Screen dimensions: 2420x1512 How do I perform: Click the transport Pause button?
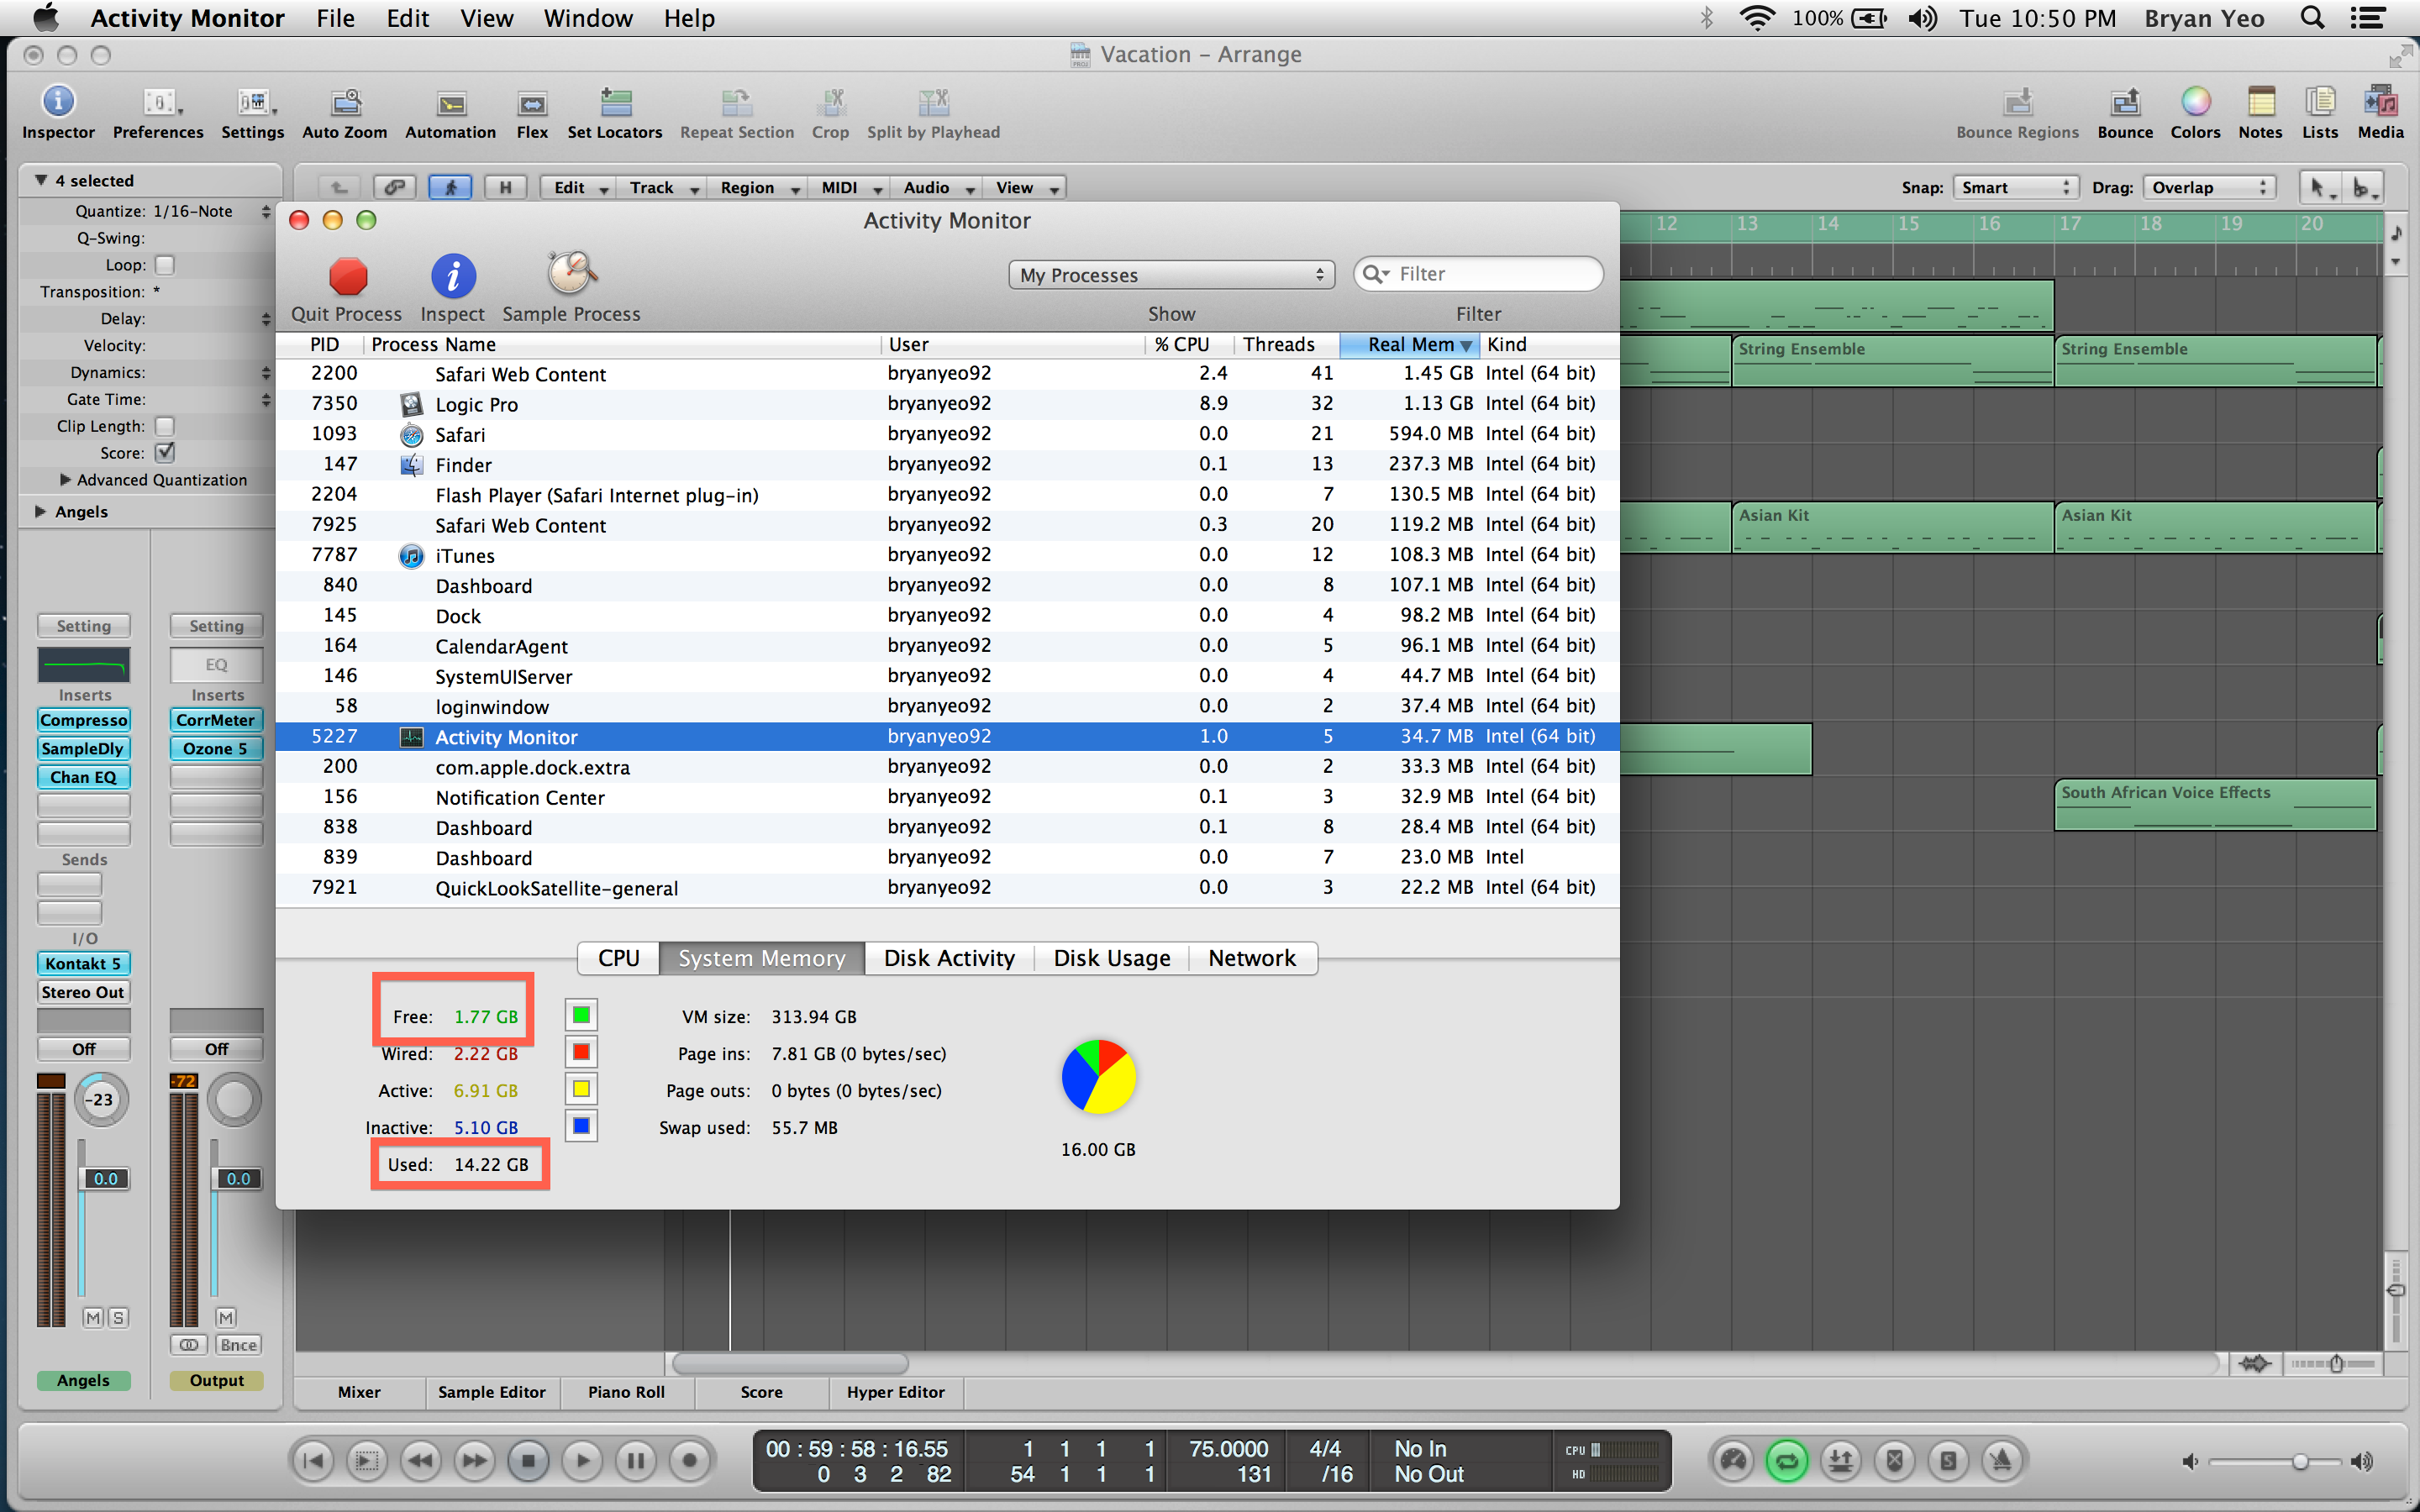tap(635, 1461)
